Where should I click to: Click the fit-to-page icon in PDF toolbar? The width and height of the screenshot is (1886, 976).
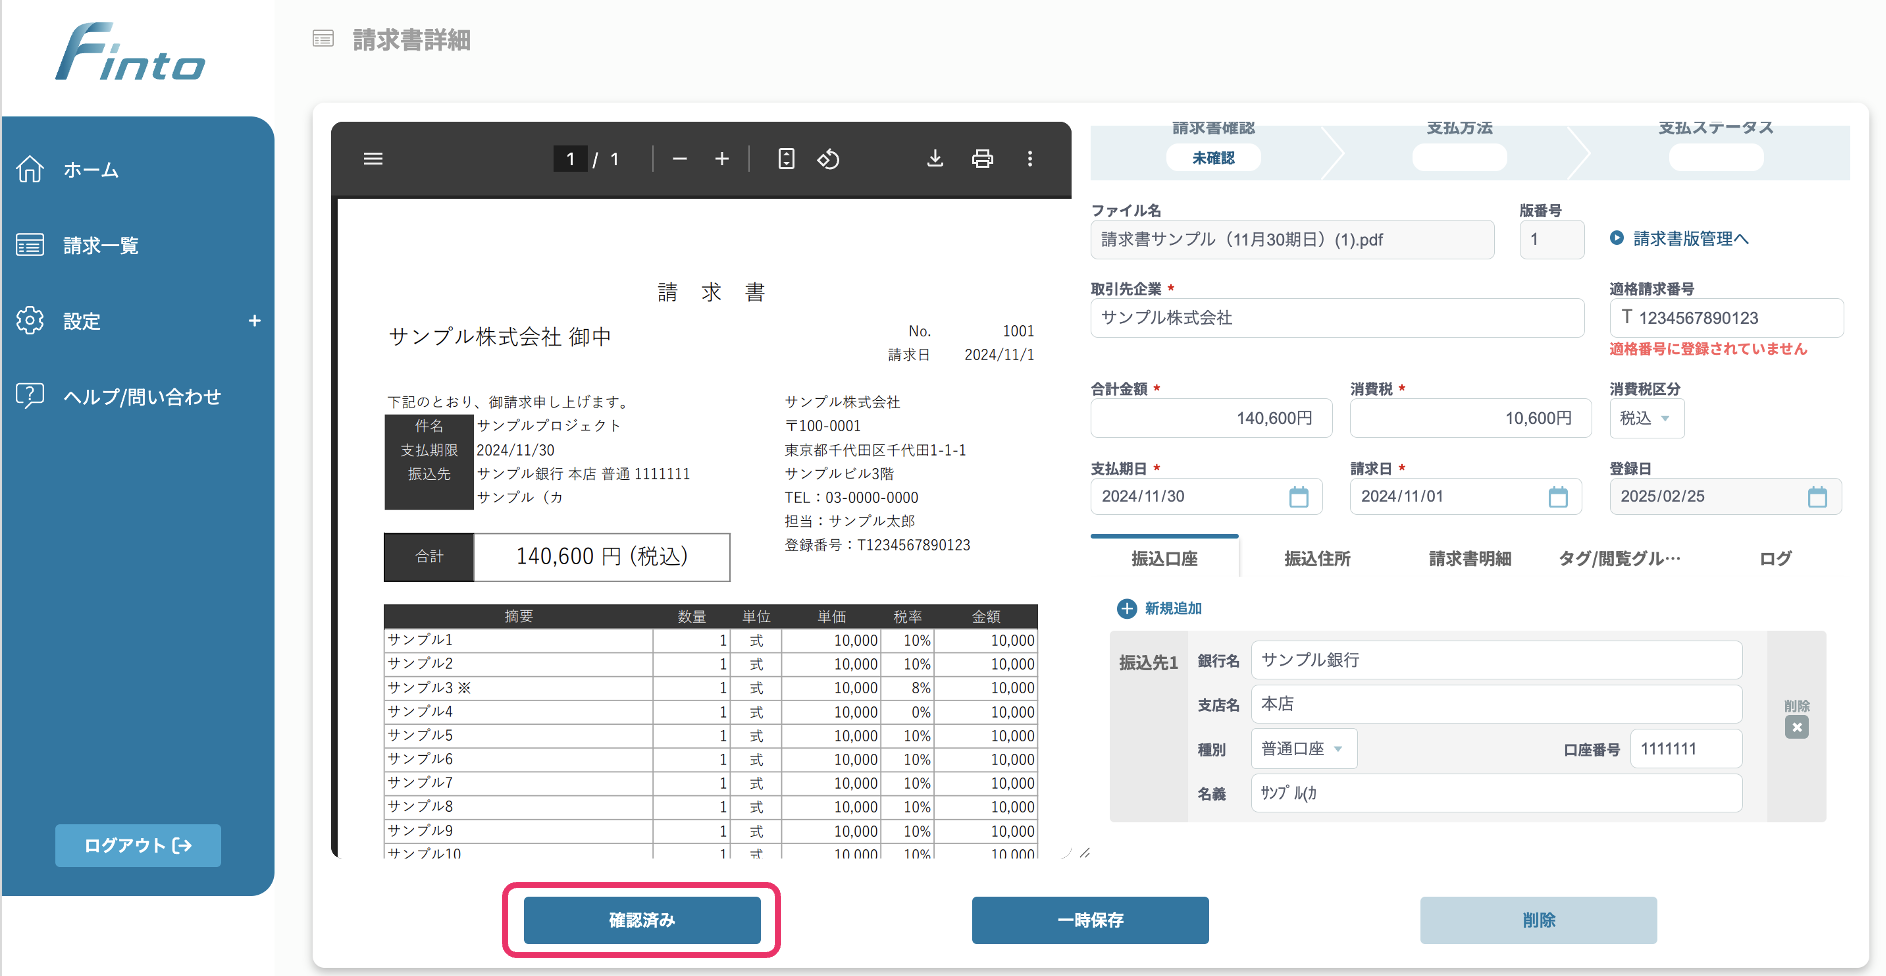[x=786, y=159]
